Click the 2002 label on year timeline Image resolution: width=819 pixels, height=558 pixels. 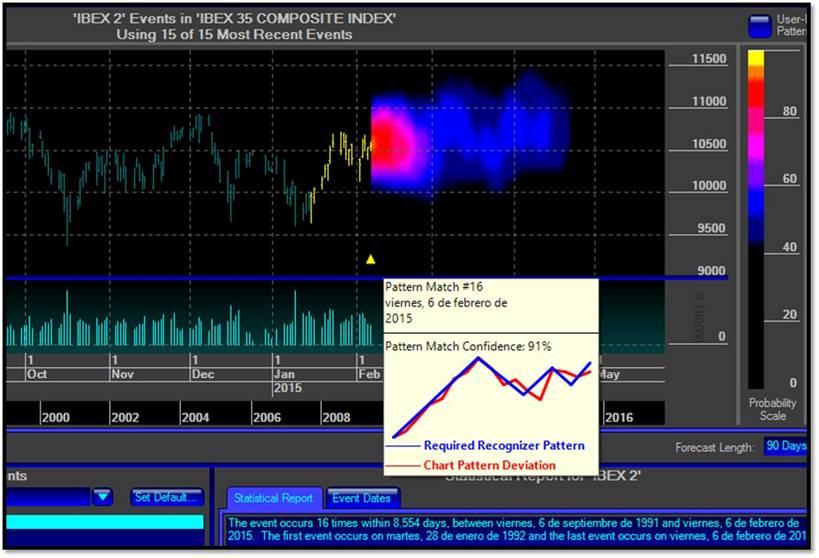click(x=125, y=417)
